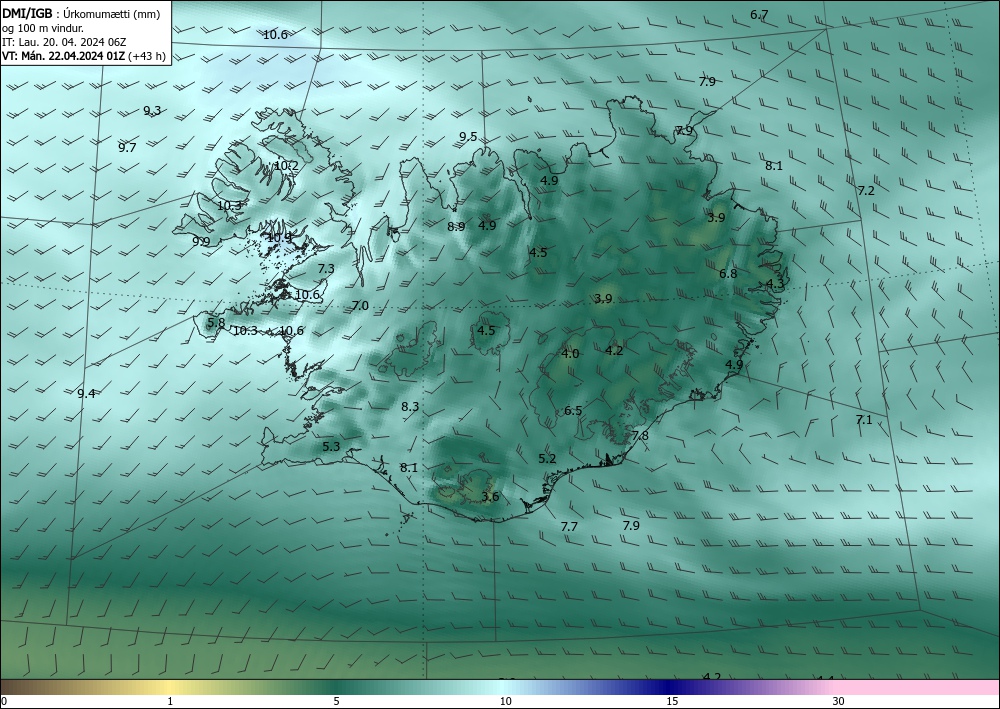This screenshot has height=709, width=1000.
Task: Click the '15' label on the color scale
Action: point(672,701)
